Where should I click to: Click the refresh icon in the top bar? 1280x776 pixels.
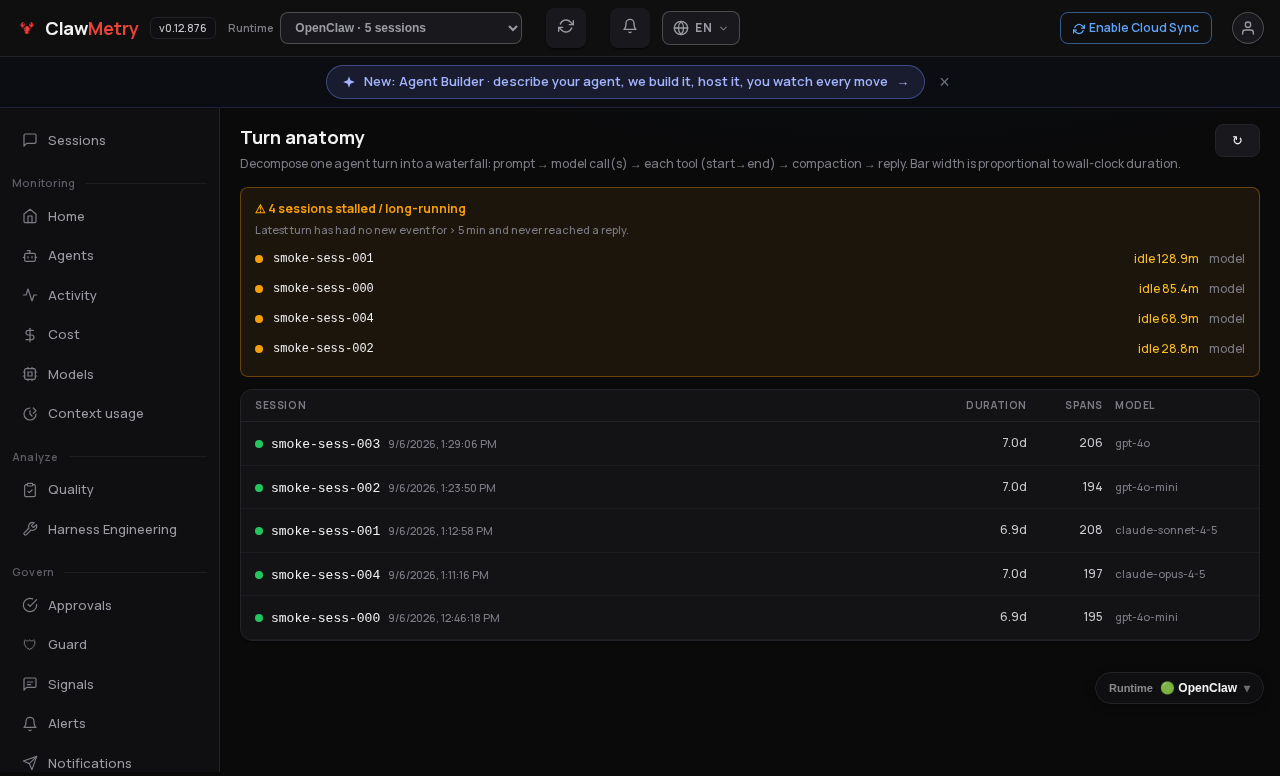pos(566,27)
